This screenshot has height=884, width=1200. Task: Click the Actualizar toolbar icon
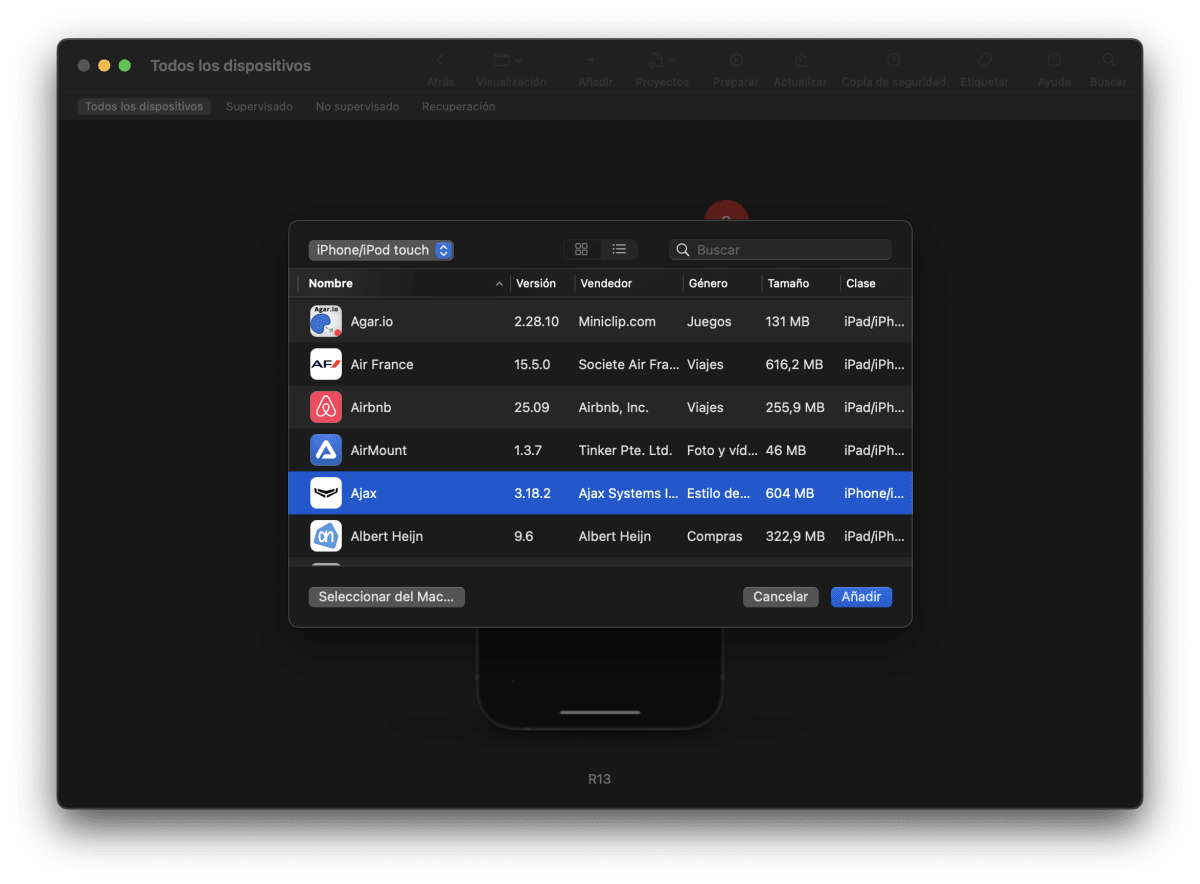click(800, 61)
